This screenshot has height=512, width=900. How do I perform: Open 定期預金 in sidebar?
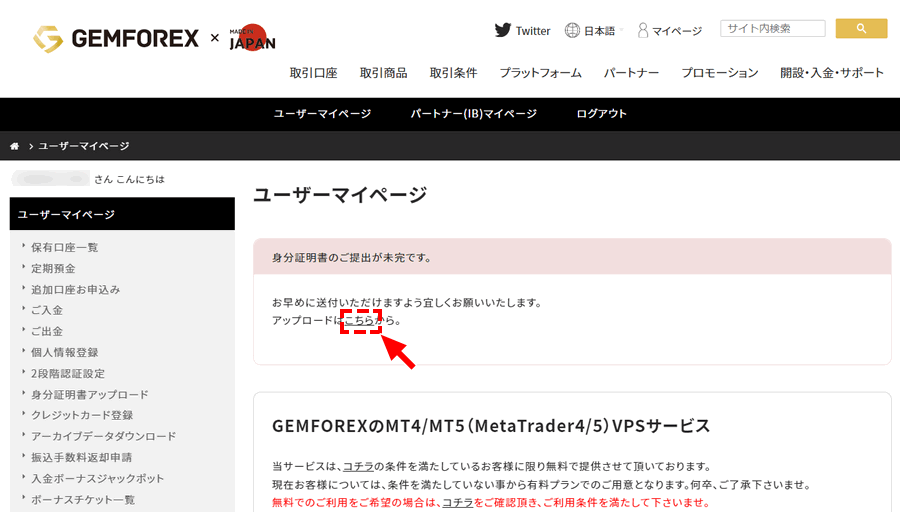pos(53,269)
